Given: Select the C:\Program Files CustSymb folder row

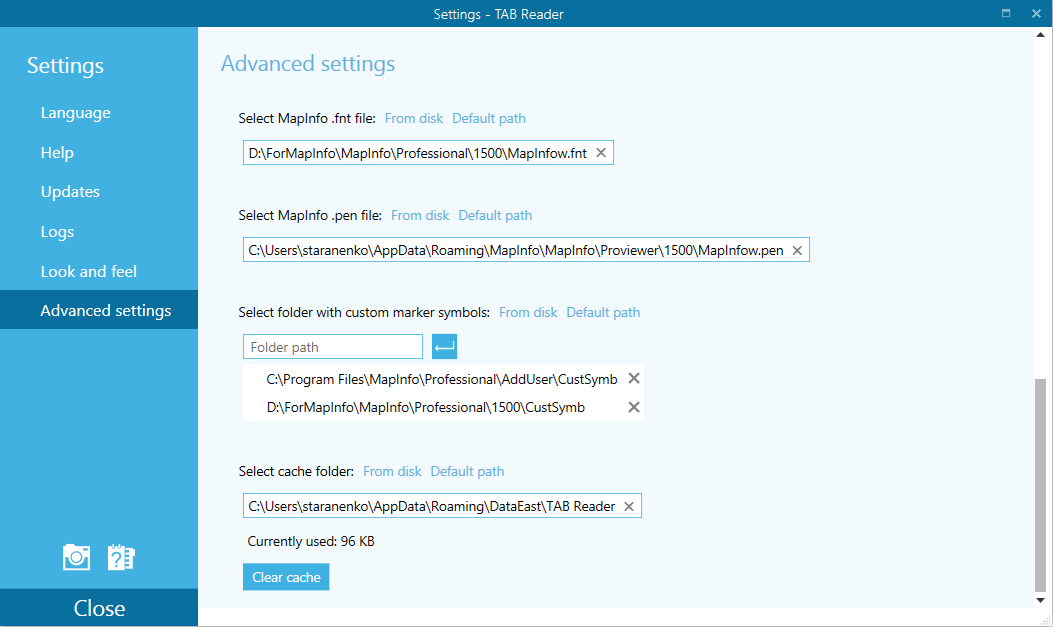Looking at the screenshot, I should tap(442, 379).
